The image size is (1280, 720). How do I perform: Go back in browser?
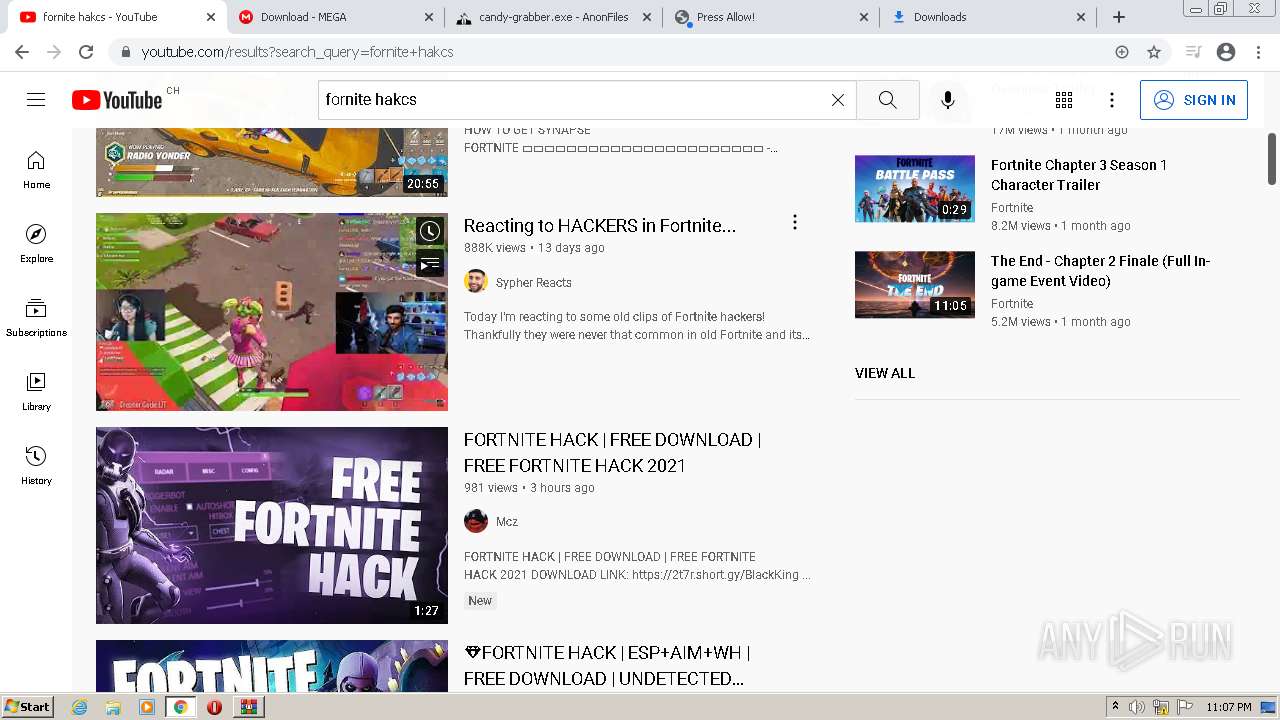coord(22,52)
